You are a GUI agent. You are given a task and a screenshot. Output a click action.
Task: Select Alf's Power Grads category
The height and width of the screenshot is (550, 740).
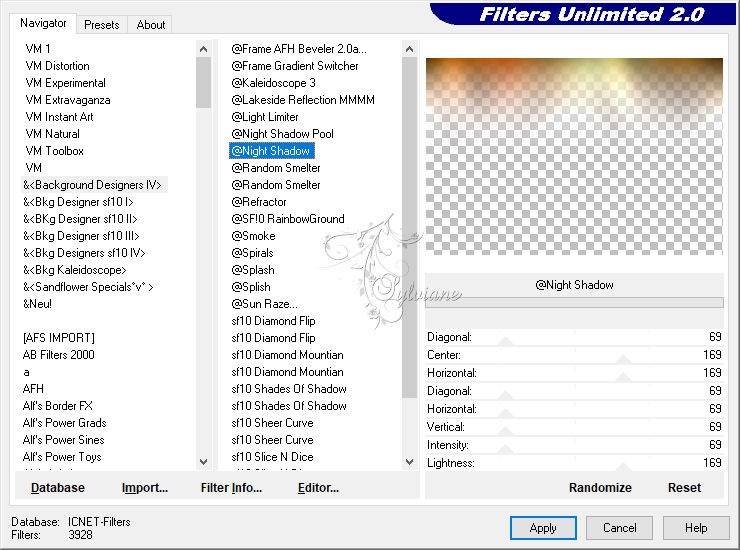point(65,423)
